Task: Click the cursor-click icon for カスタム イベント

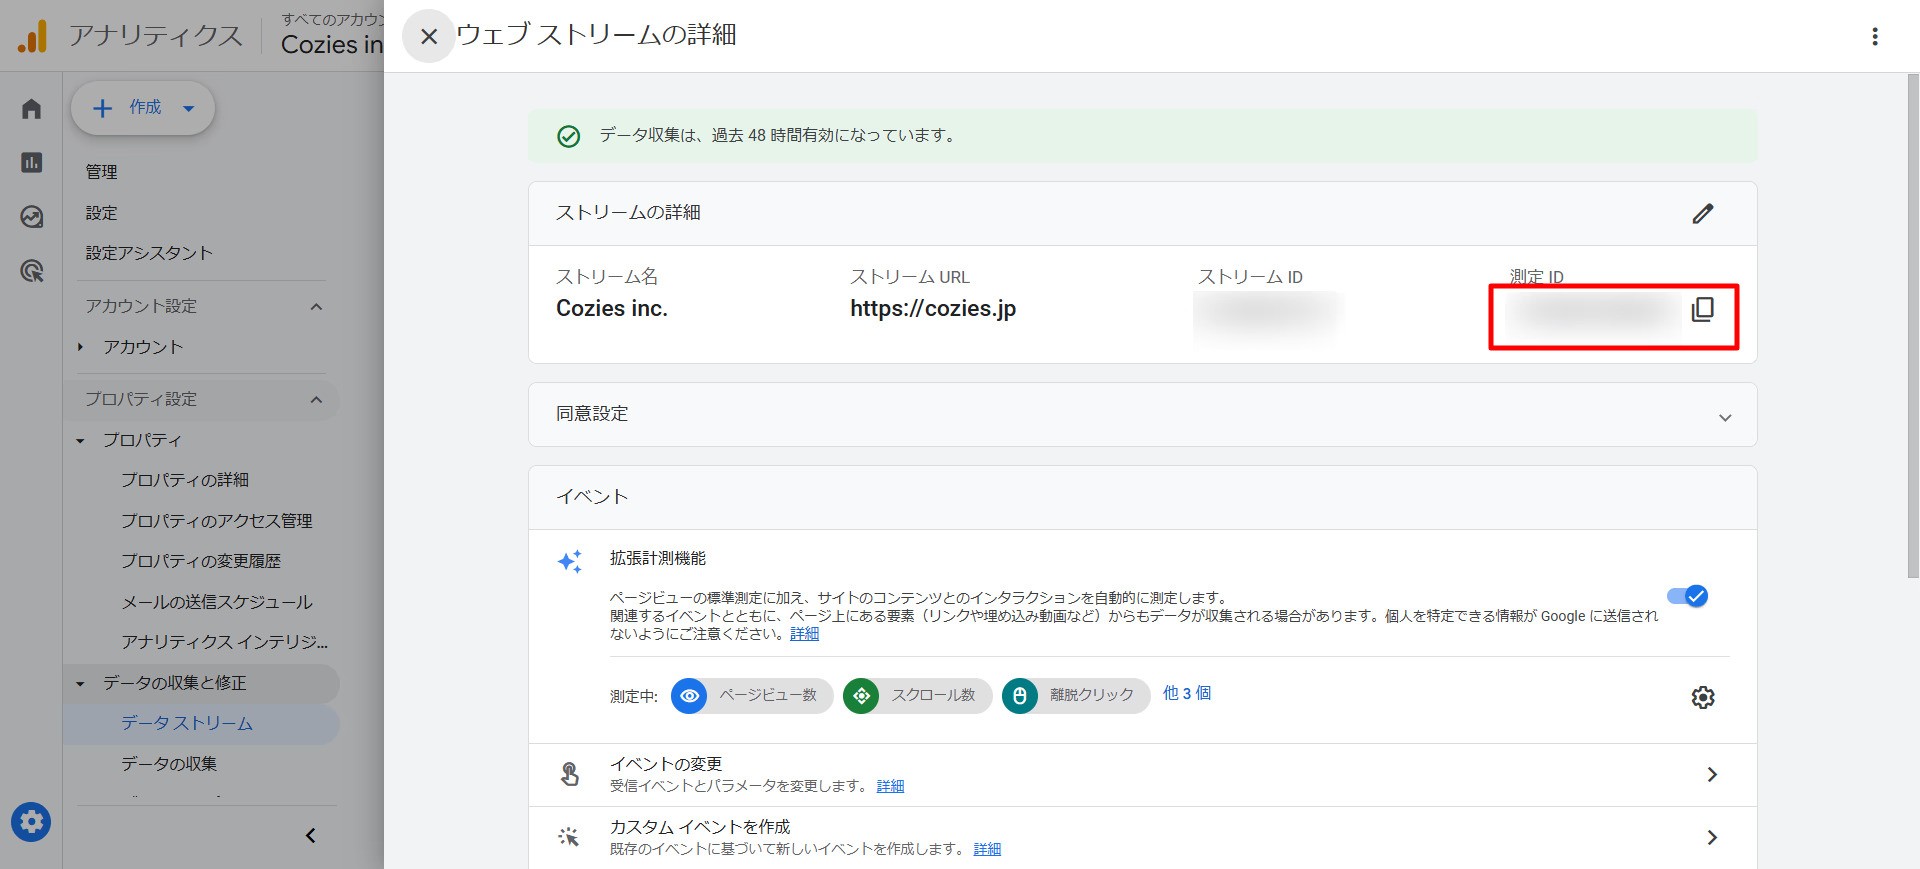Action: 569,837
